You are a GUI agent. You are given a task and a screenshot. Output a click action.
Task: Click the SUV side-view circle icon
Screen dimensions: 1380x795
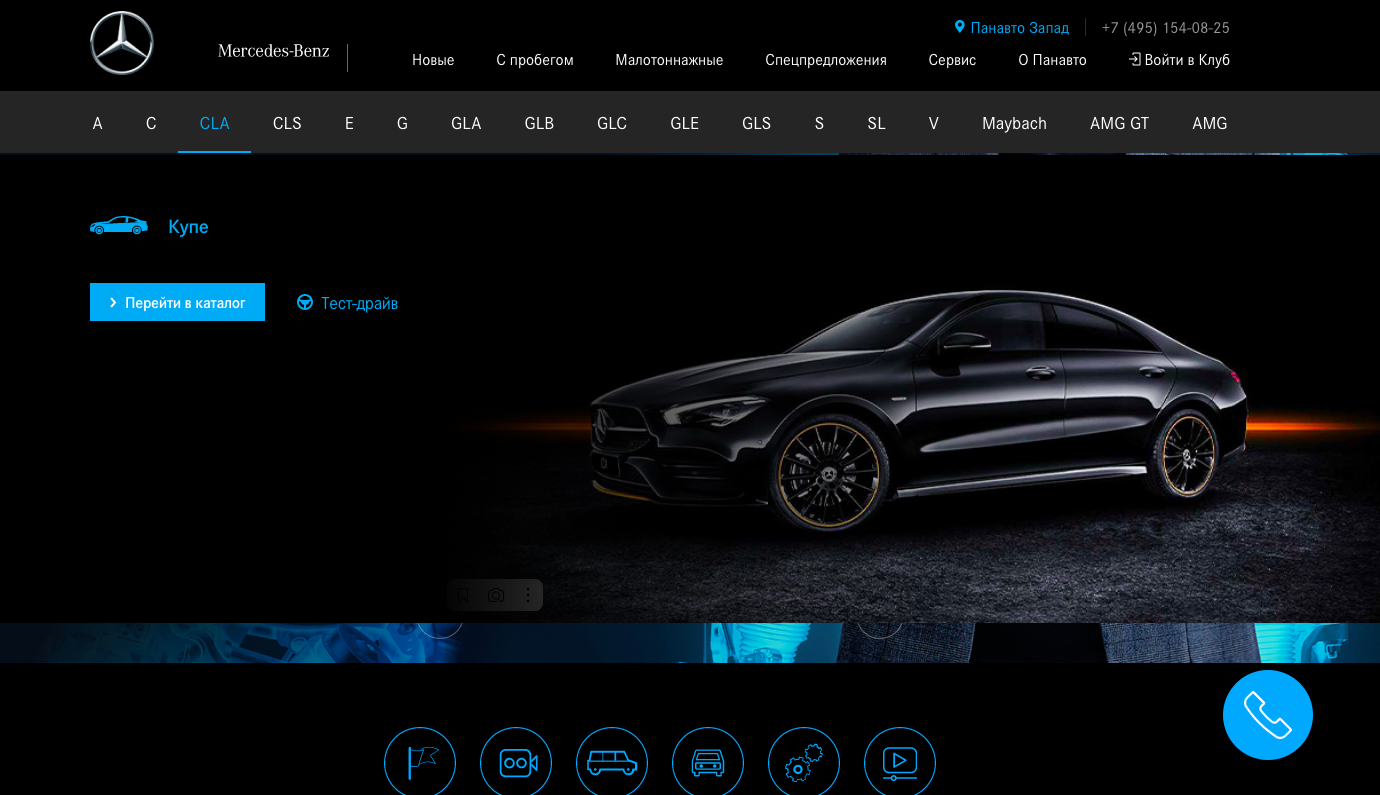612,762
